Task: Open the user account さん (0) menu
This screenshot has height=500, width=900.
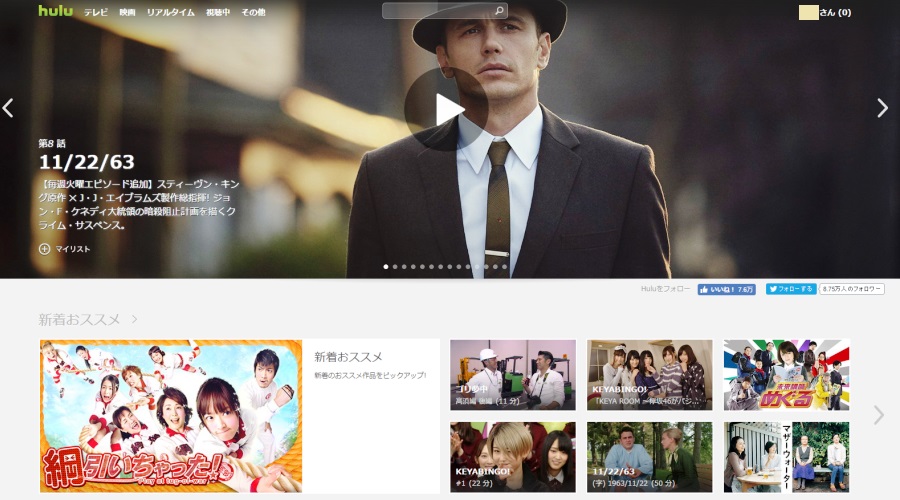Action: [x=835, y=12]
